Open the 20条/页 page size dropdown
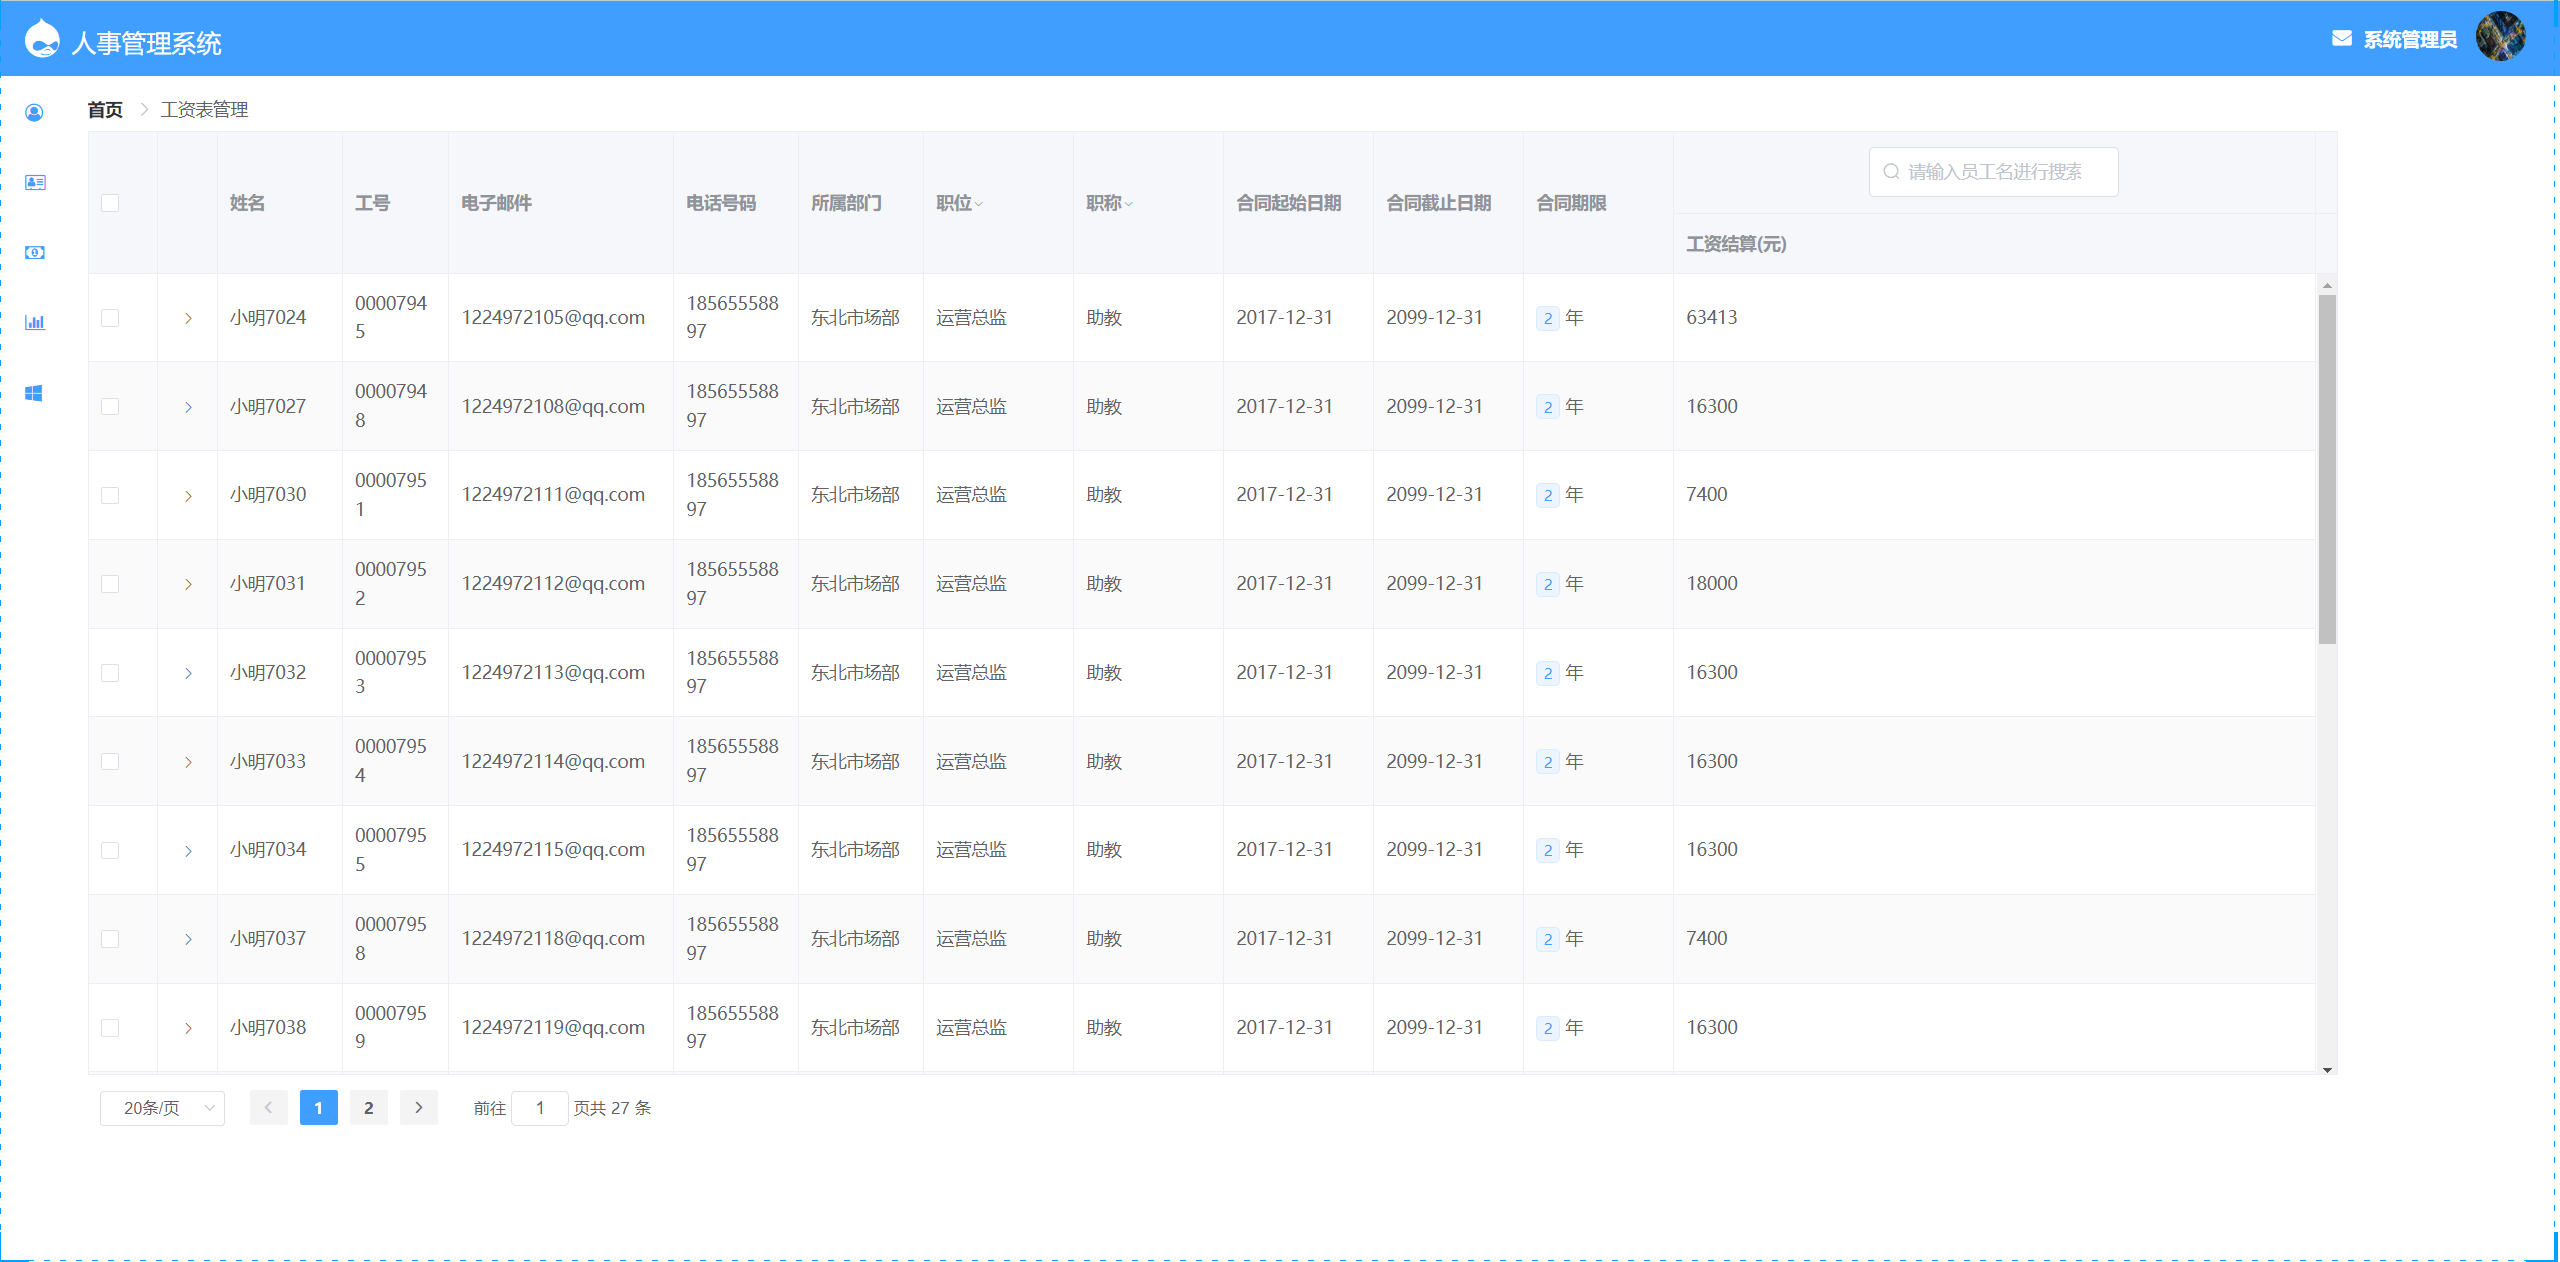2560x1262 pixels. [162, 1108]
